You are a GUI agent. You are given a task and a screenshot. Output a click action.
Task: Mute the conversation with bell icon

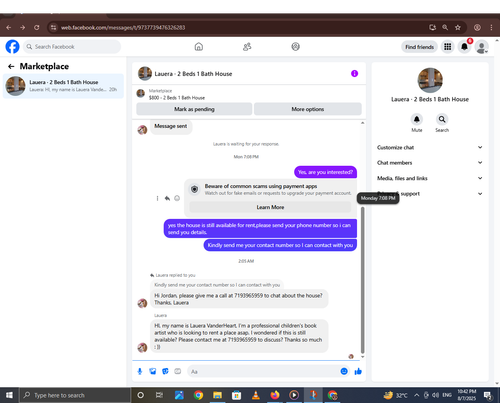417,119
